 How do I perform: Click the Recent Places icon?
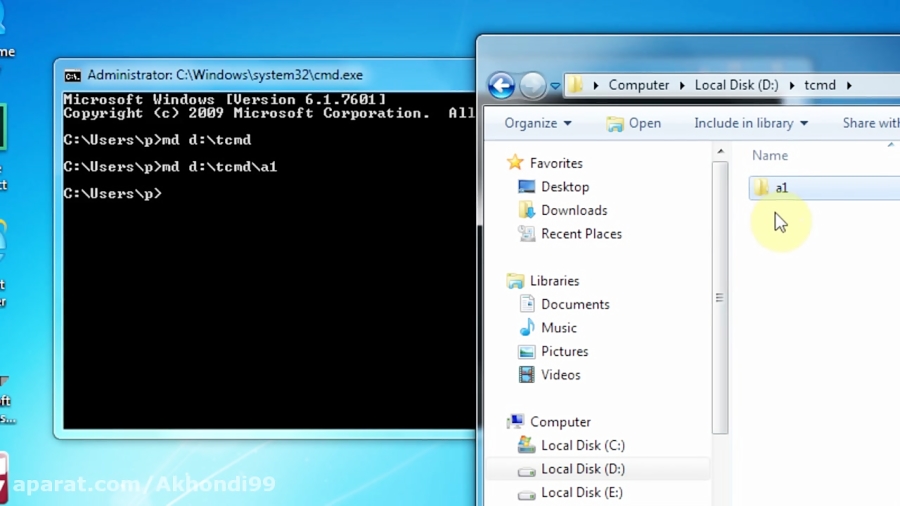point(526,233)
